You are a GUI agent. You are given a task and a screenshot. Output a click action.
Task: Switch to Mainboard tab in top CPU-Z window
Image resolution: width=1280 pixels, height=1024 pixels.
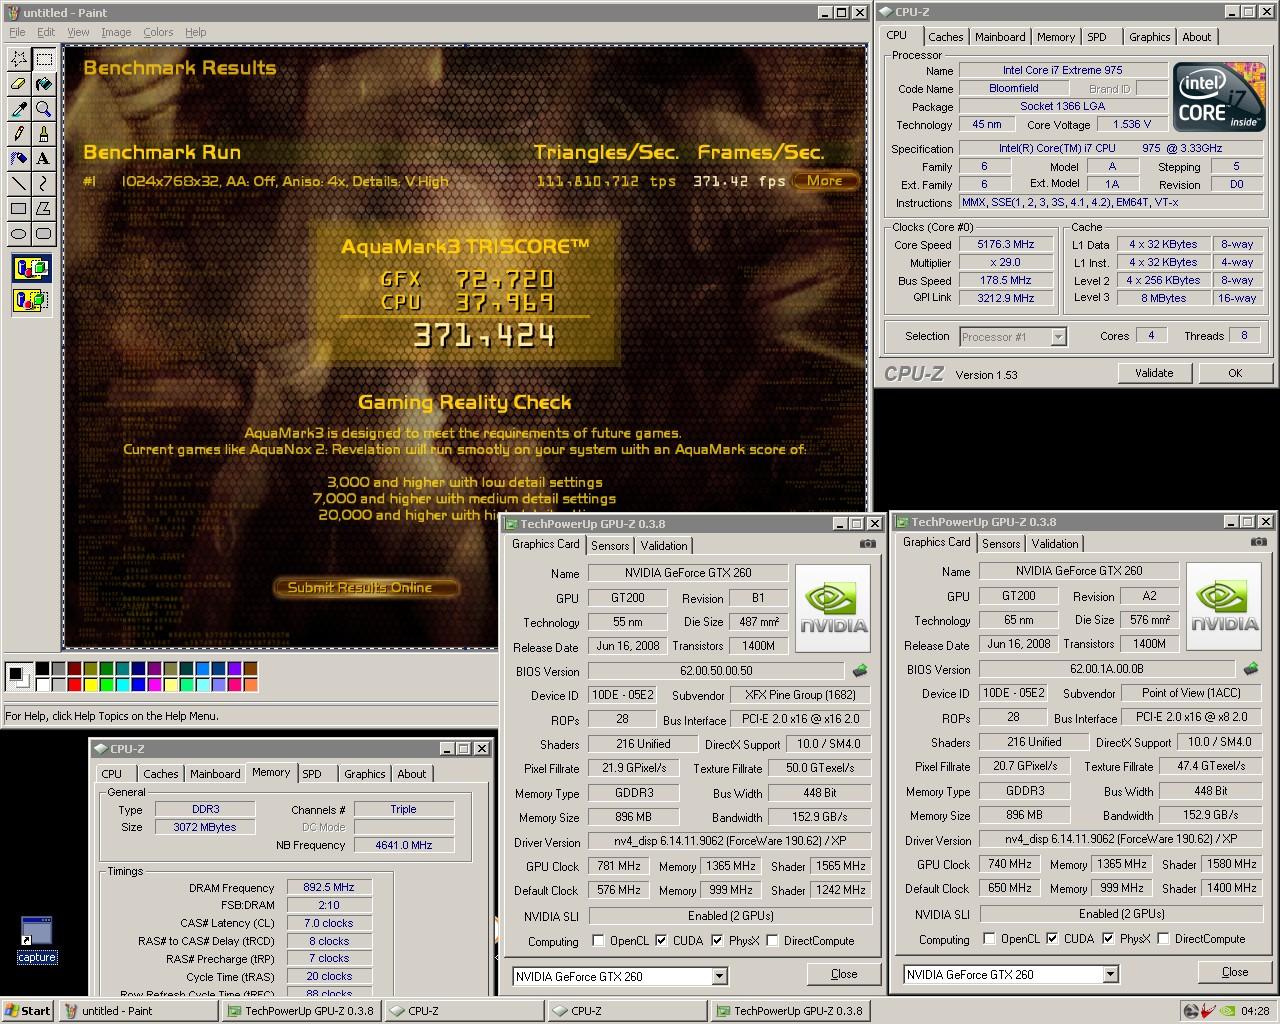coord(1000,37)
